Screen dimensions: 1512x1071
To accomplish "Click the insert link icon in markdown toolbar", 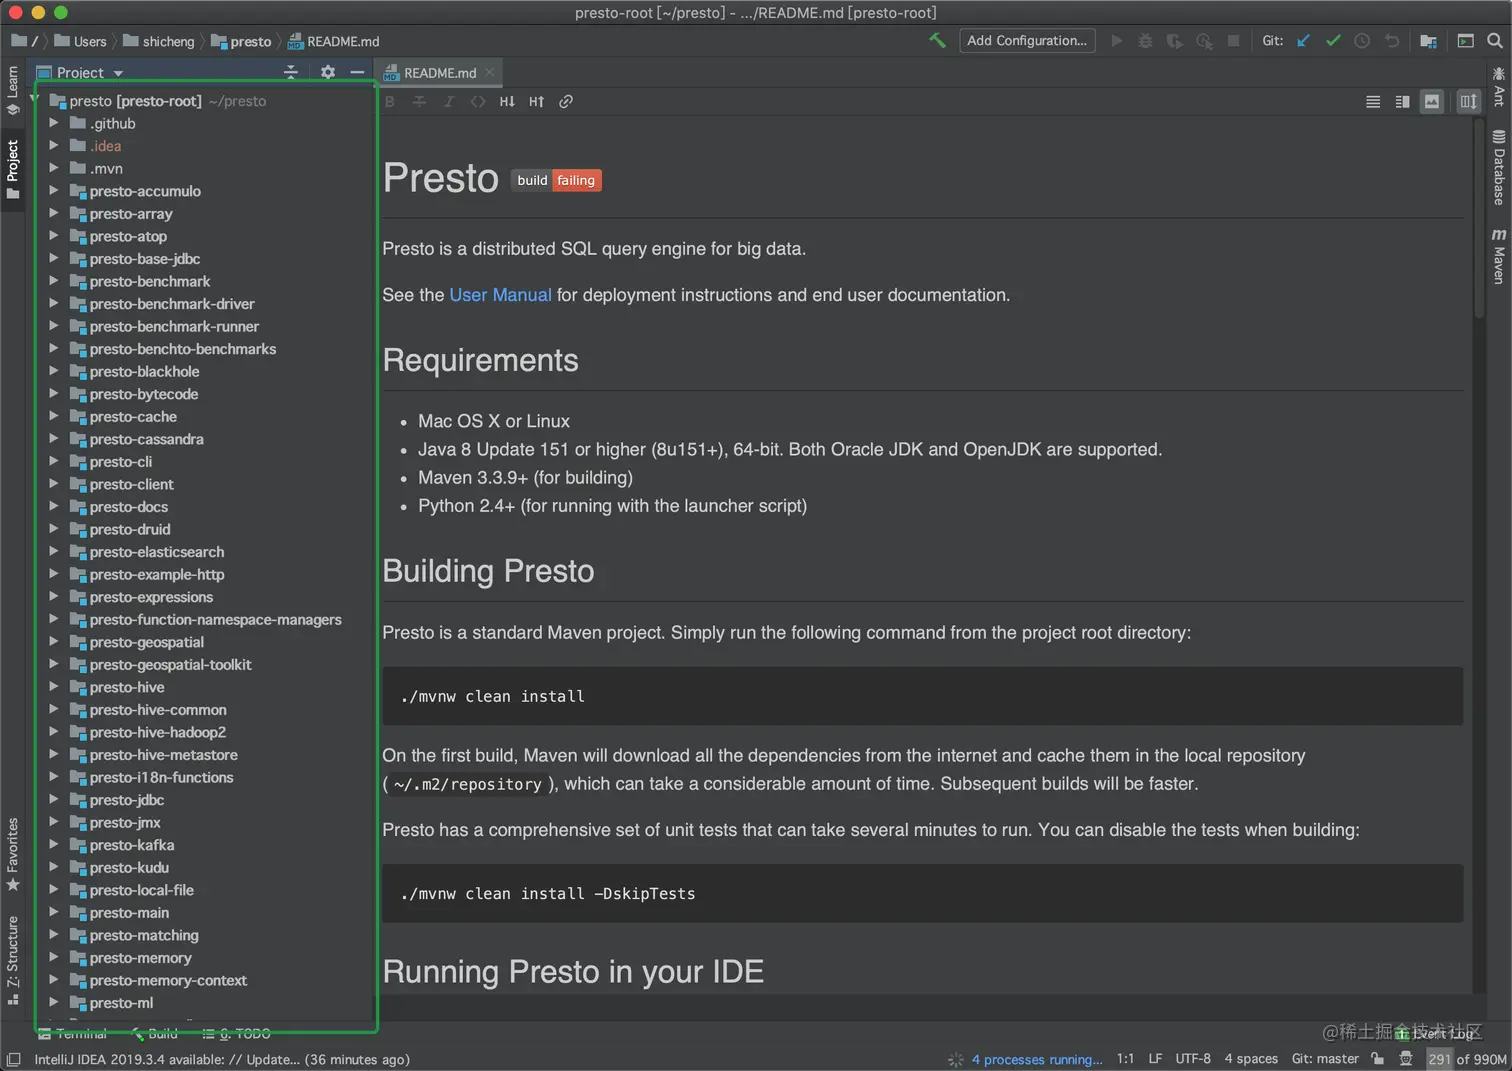I will (566, 102).
